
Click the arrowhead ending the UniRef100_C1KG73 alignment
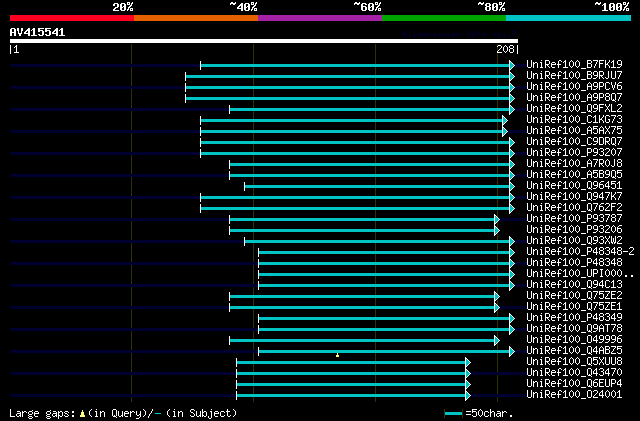point(505,120)
